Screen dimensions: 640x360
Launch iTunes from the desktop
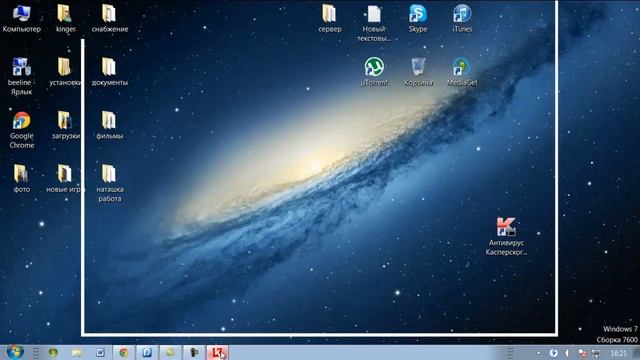click(x=462, y=18)
